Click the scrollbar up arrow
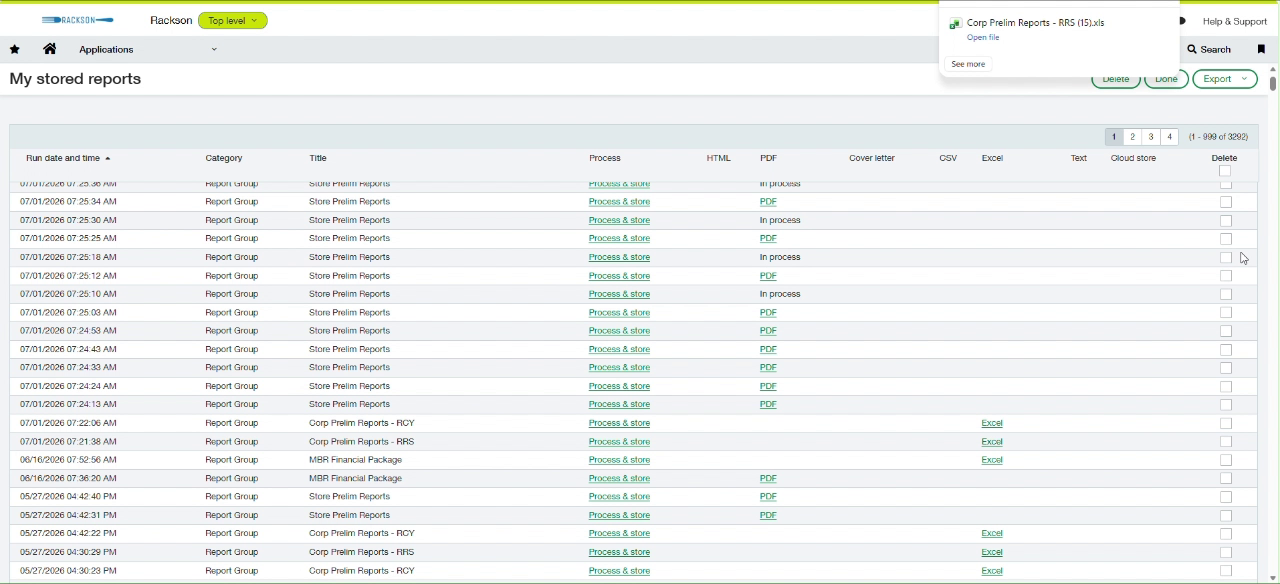The width and height of the screenshot is (1280, 584). tap(1273, 69)
